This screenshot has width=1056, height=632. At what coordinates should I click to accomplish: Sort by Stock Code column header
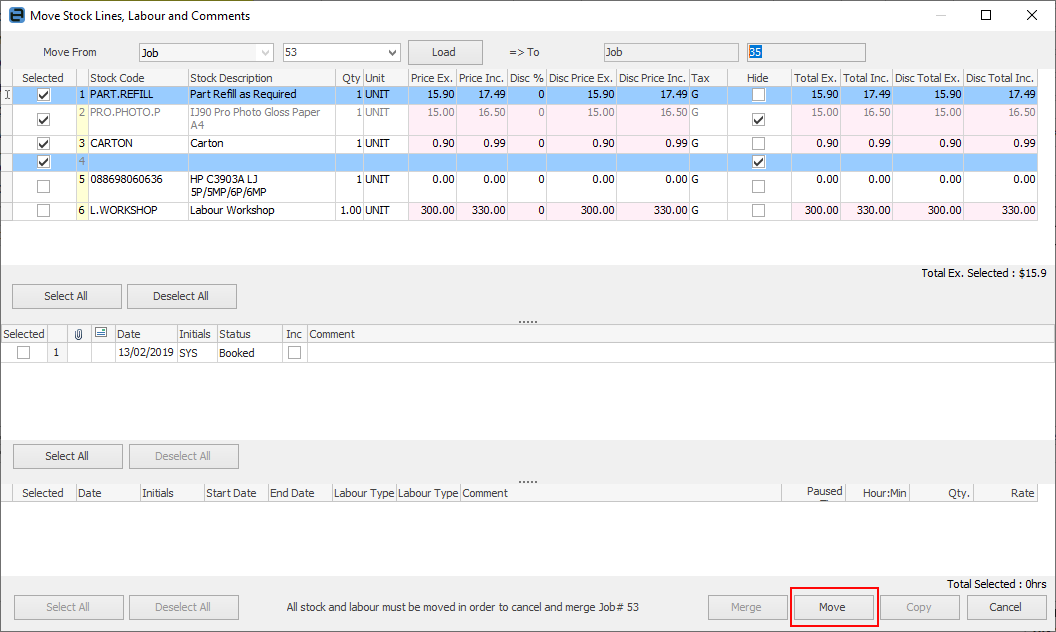pos(137,78)
